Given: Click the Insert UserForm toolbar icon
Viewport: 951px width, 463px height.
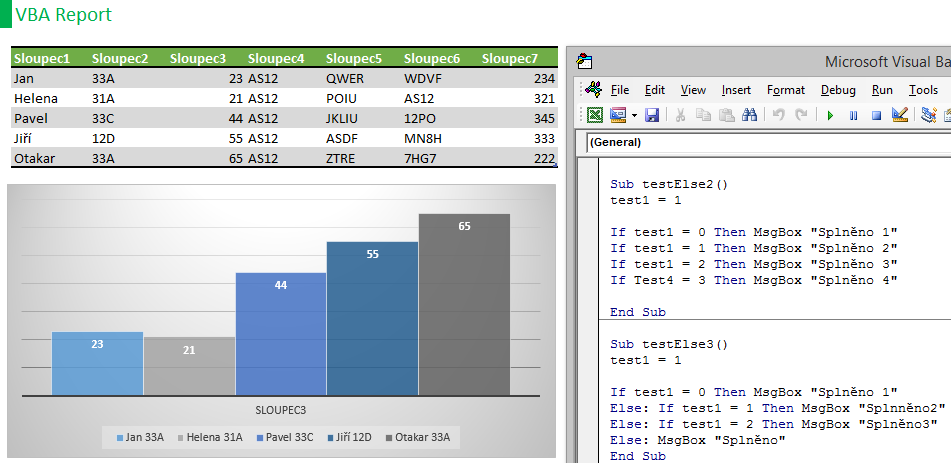Looking at the screenshot, I should 618,115.
